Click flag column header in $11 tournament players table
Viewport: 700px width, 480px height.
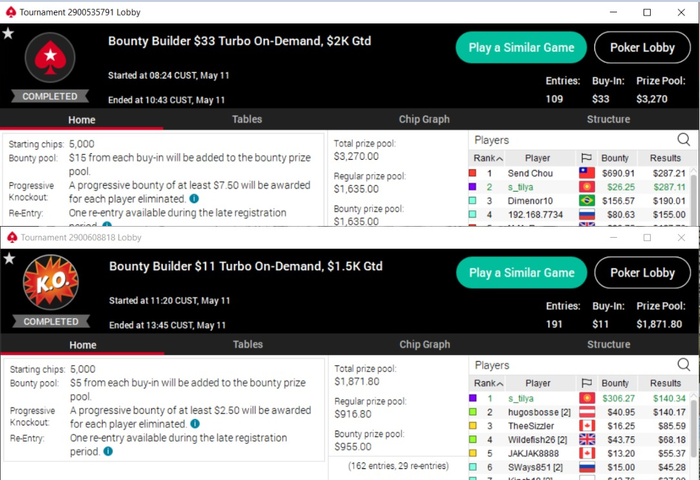click(x=586, y=383)
